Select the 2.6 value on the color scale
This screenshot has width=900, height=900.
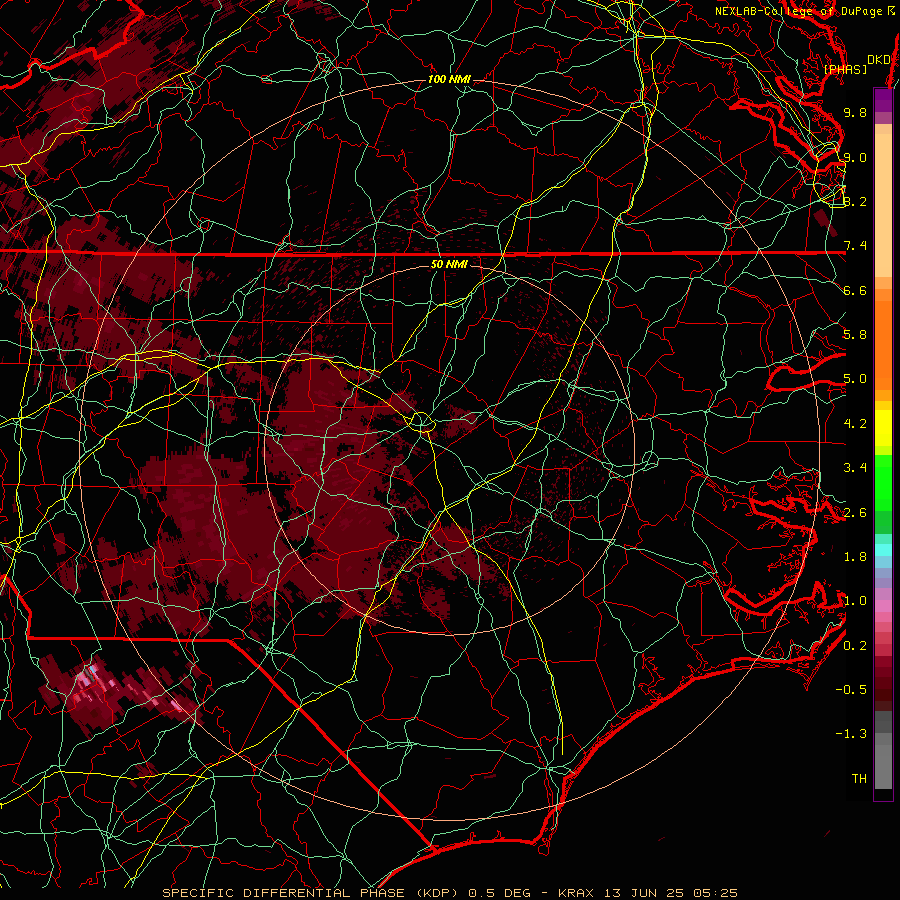855,513
